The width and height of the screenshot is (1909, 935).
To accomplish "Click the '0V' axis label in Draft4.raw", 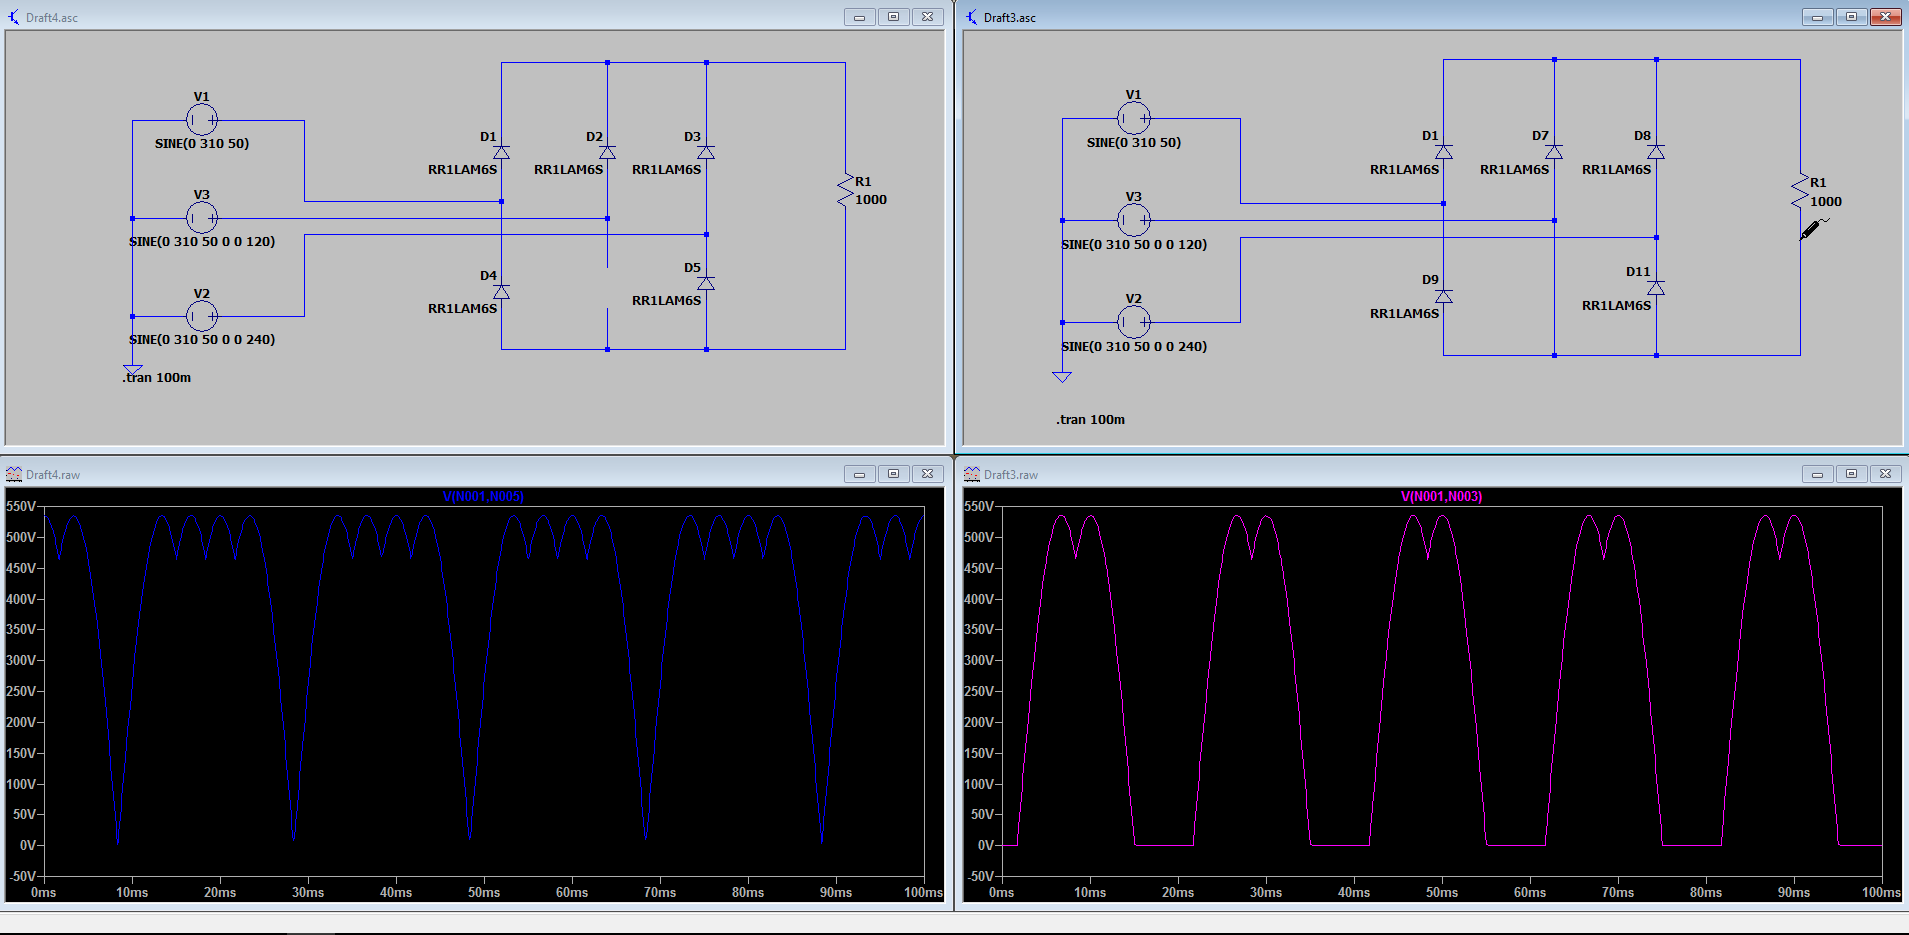I will point(28,846).
